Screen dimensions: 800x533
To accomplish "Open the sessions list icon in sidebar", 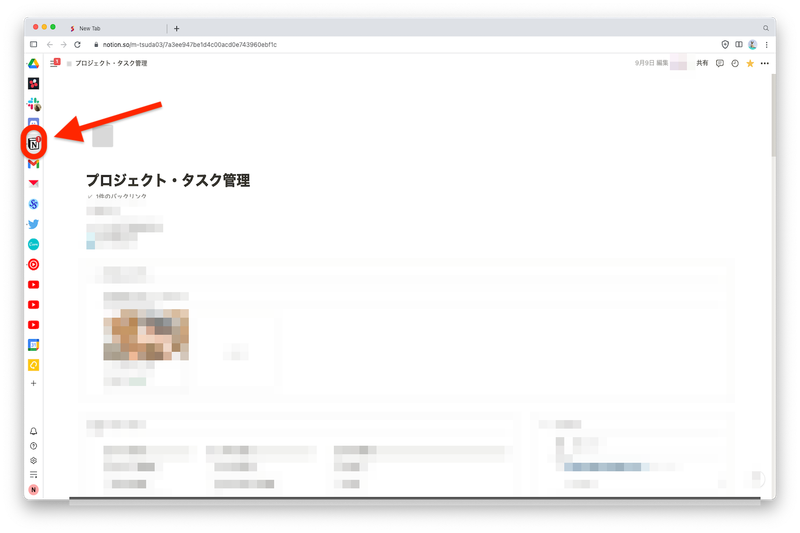I will click(34, 475).
